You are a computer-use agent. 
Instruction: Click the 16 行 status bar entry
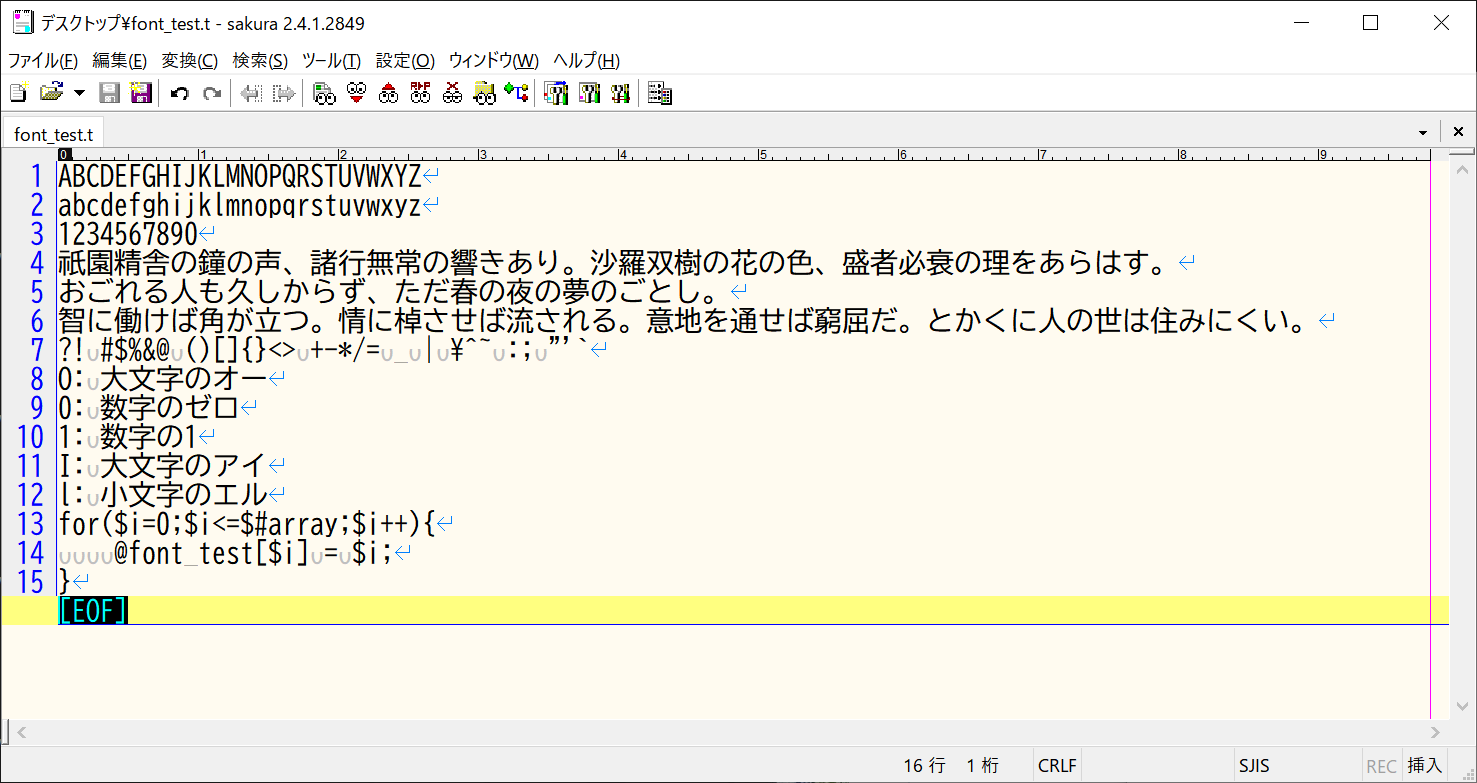pyautogui.click(x=924, y=766)
